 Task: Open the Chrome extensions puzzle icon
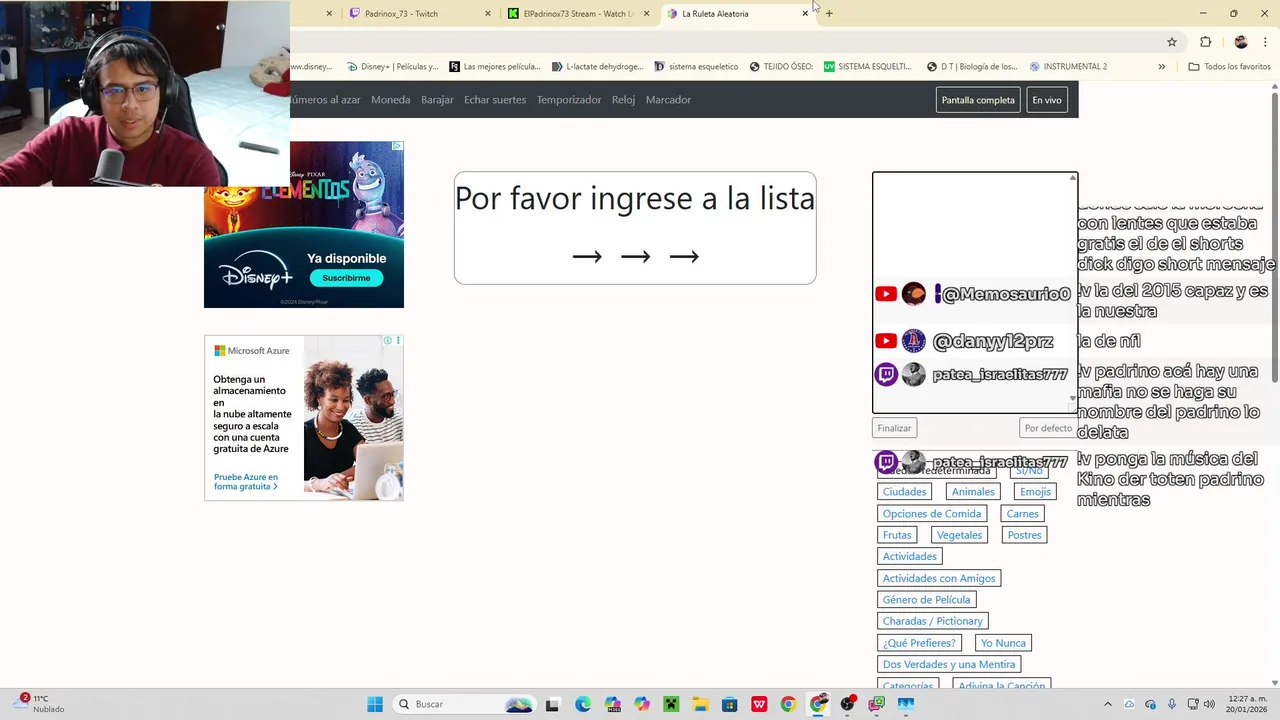[x=1205, y=42]
